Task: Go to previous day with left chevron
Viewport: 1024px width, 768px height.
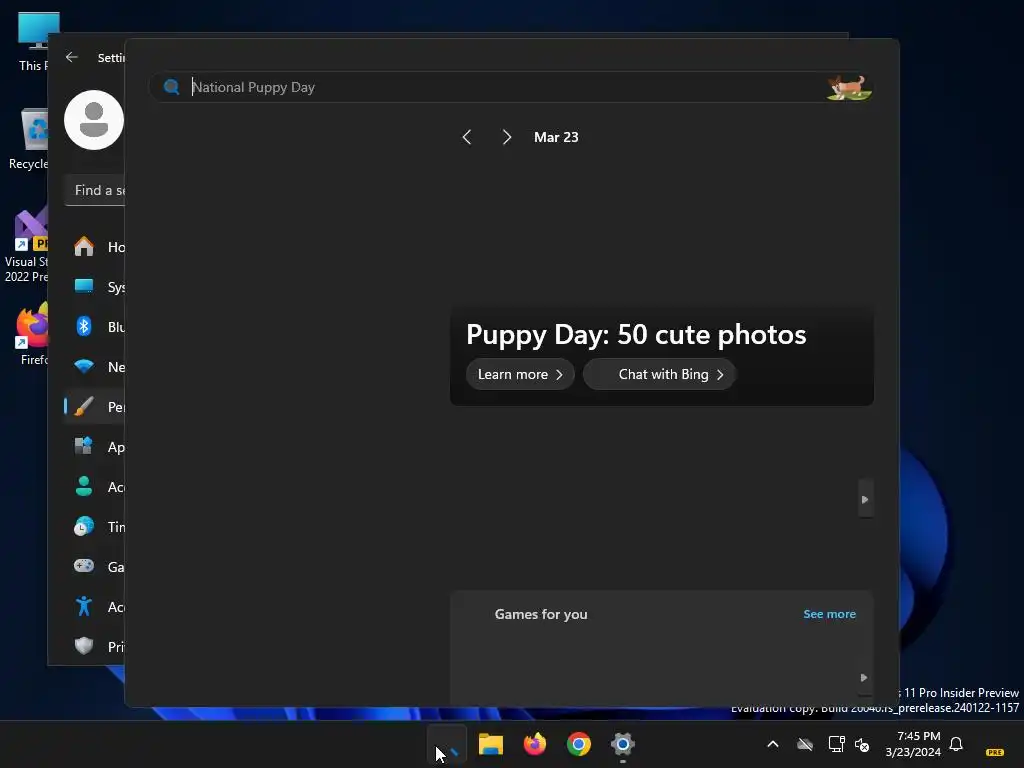Action: click(x=466, y=137)
